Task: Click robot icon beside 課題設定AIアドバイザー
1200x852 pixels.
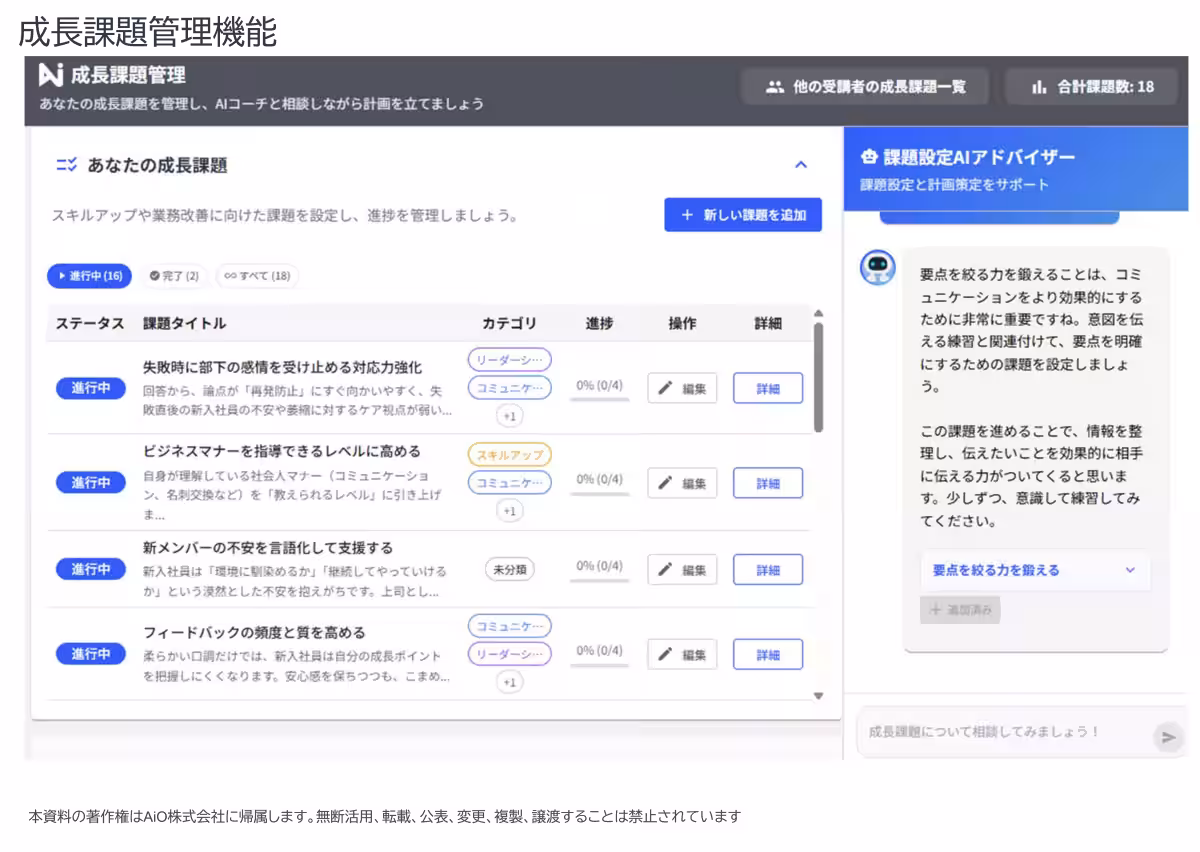Action: pos(868,157)
